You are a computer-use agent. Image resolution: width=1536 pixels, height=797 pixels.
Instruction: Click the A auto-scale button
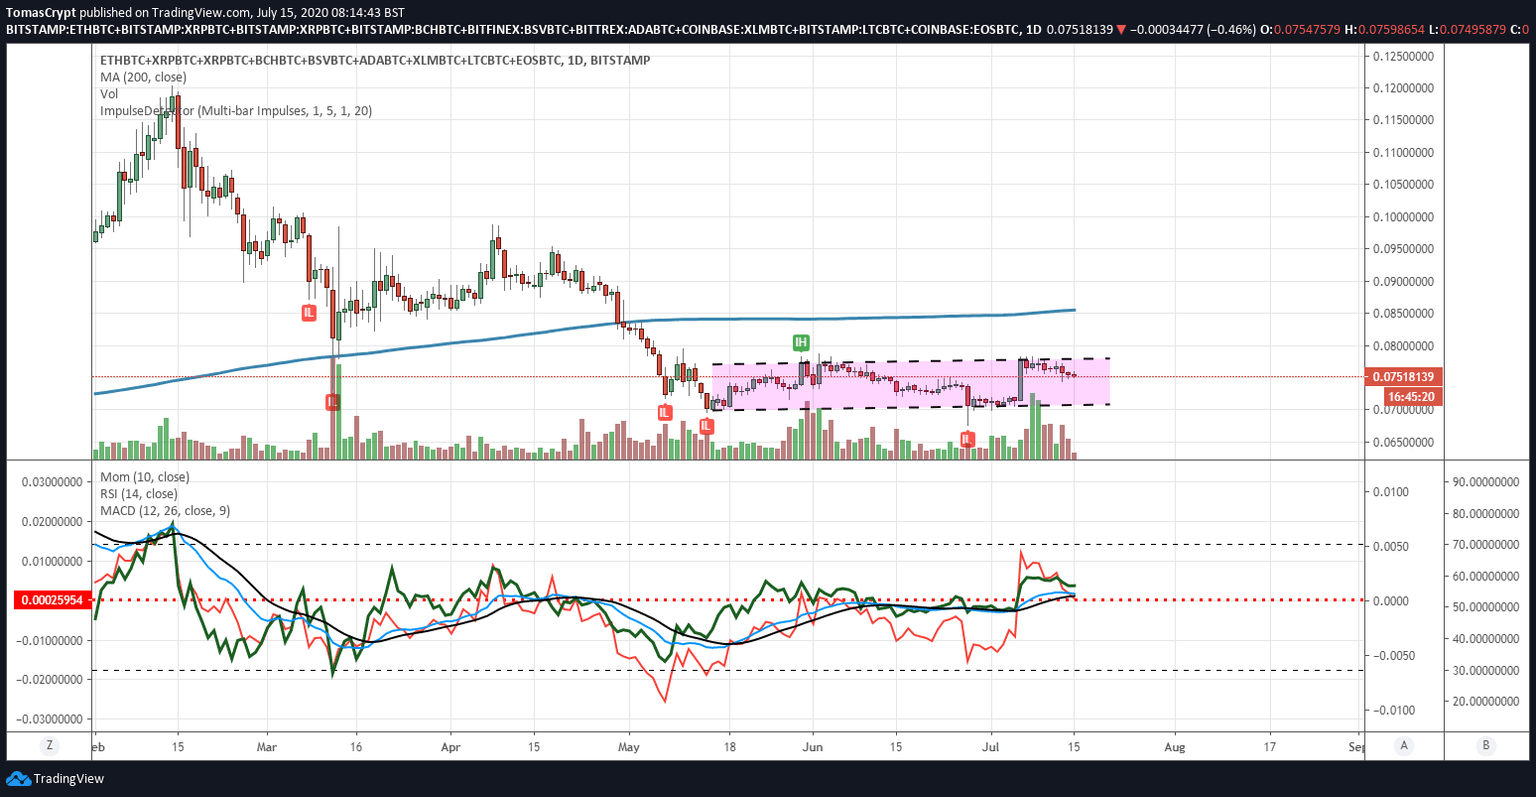[x=1405, y=745]
